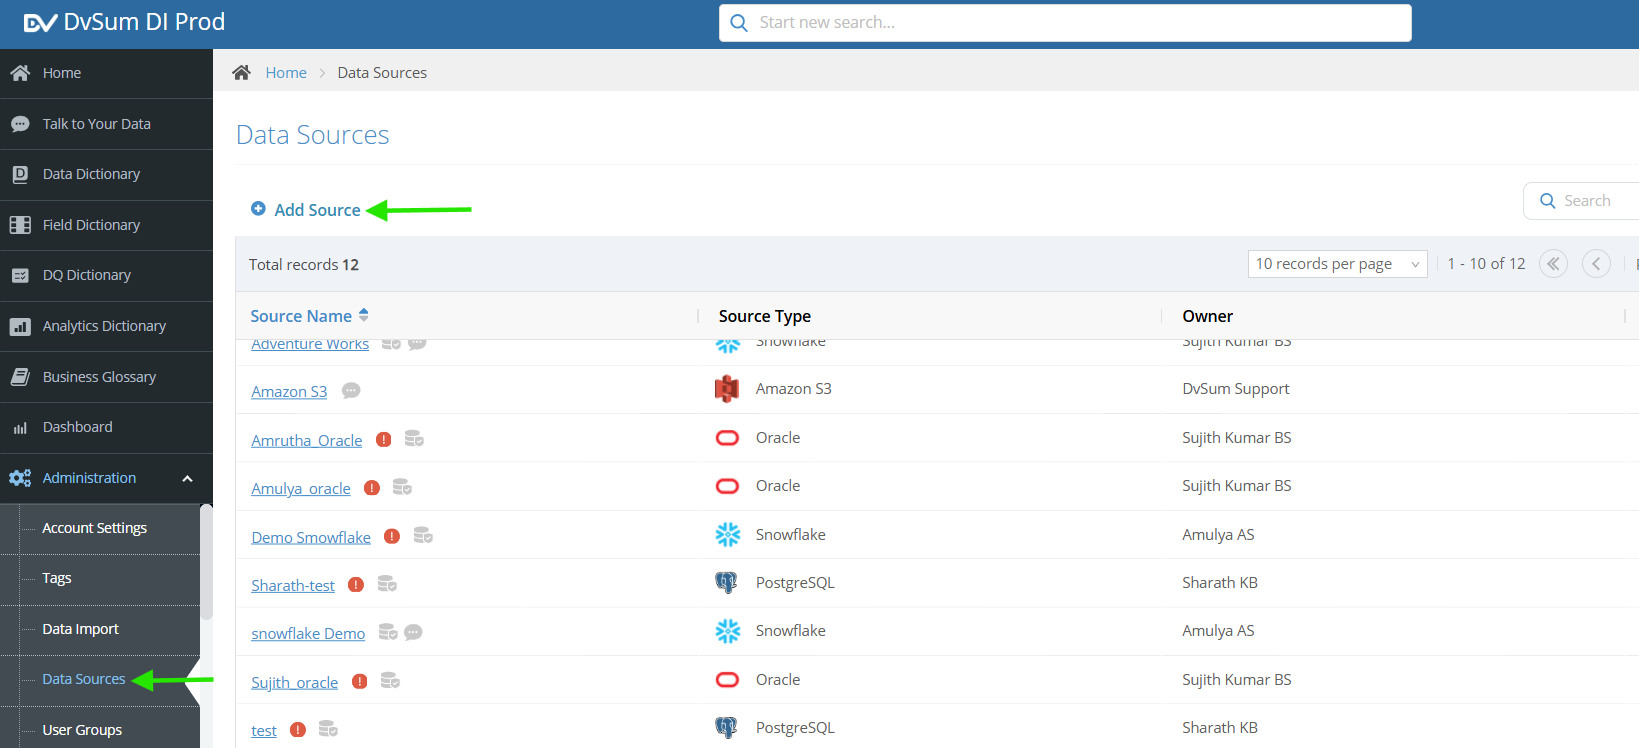The width and height of the screenshot is (1639, 748).
Task: Select Data Sources submenu item
Action: [x=84, y=679]
